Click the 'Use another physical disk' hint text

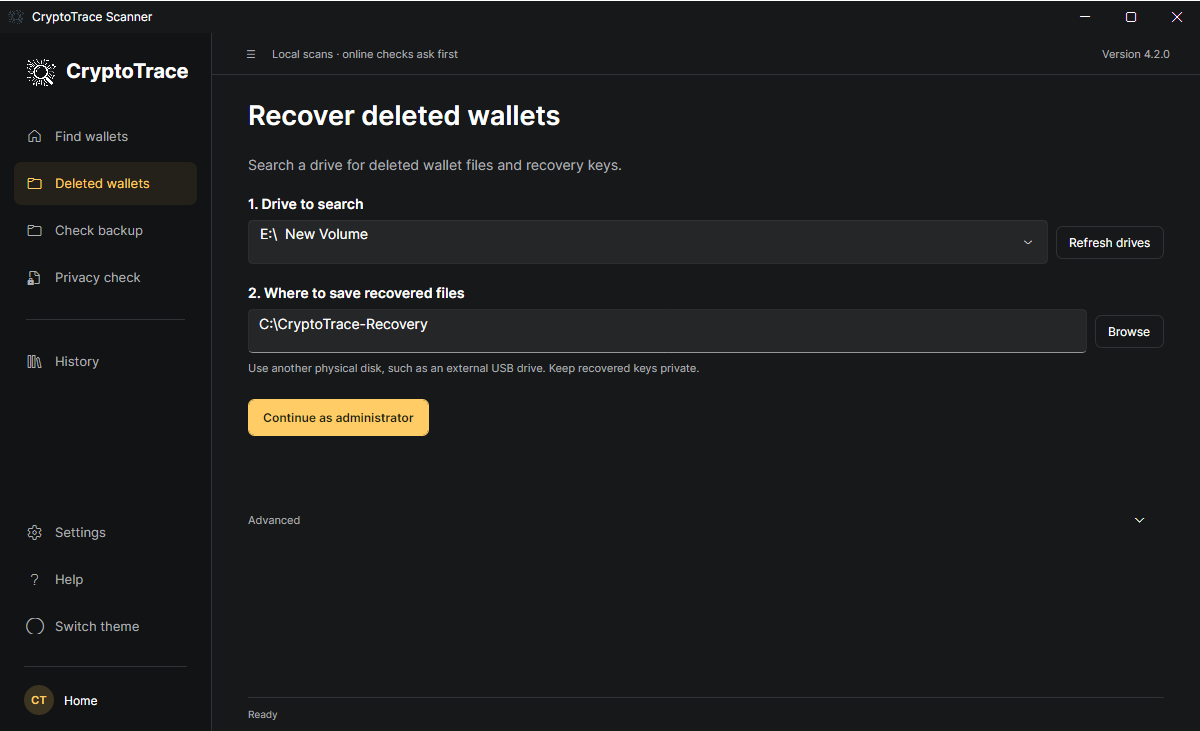coord(473,368)
